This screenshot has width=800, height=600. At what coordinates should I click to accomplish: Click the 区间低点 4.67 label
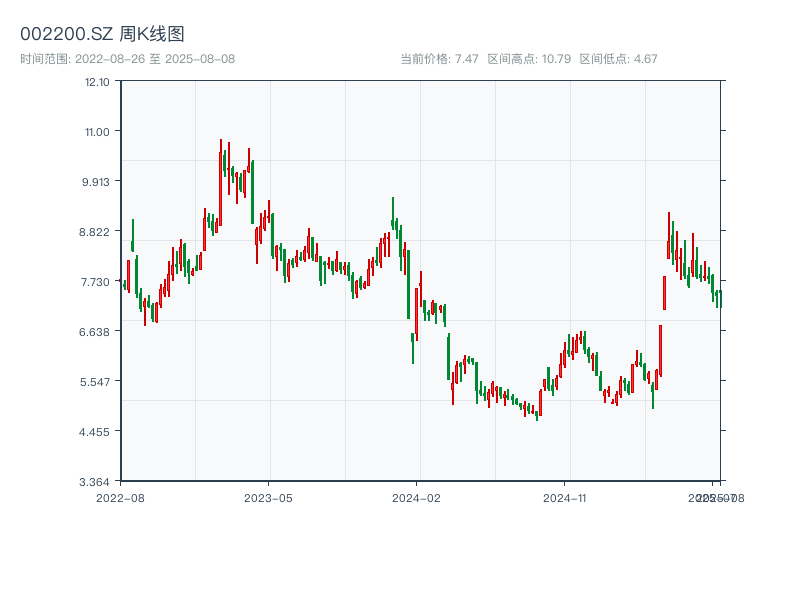(618, 59)
